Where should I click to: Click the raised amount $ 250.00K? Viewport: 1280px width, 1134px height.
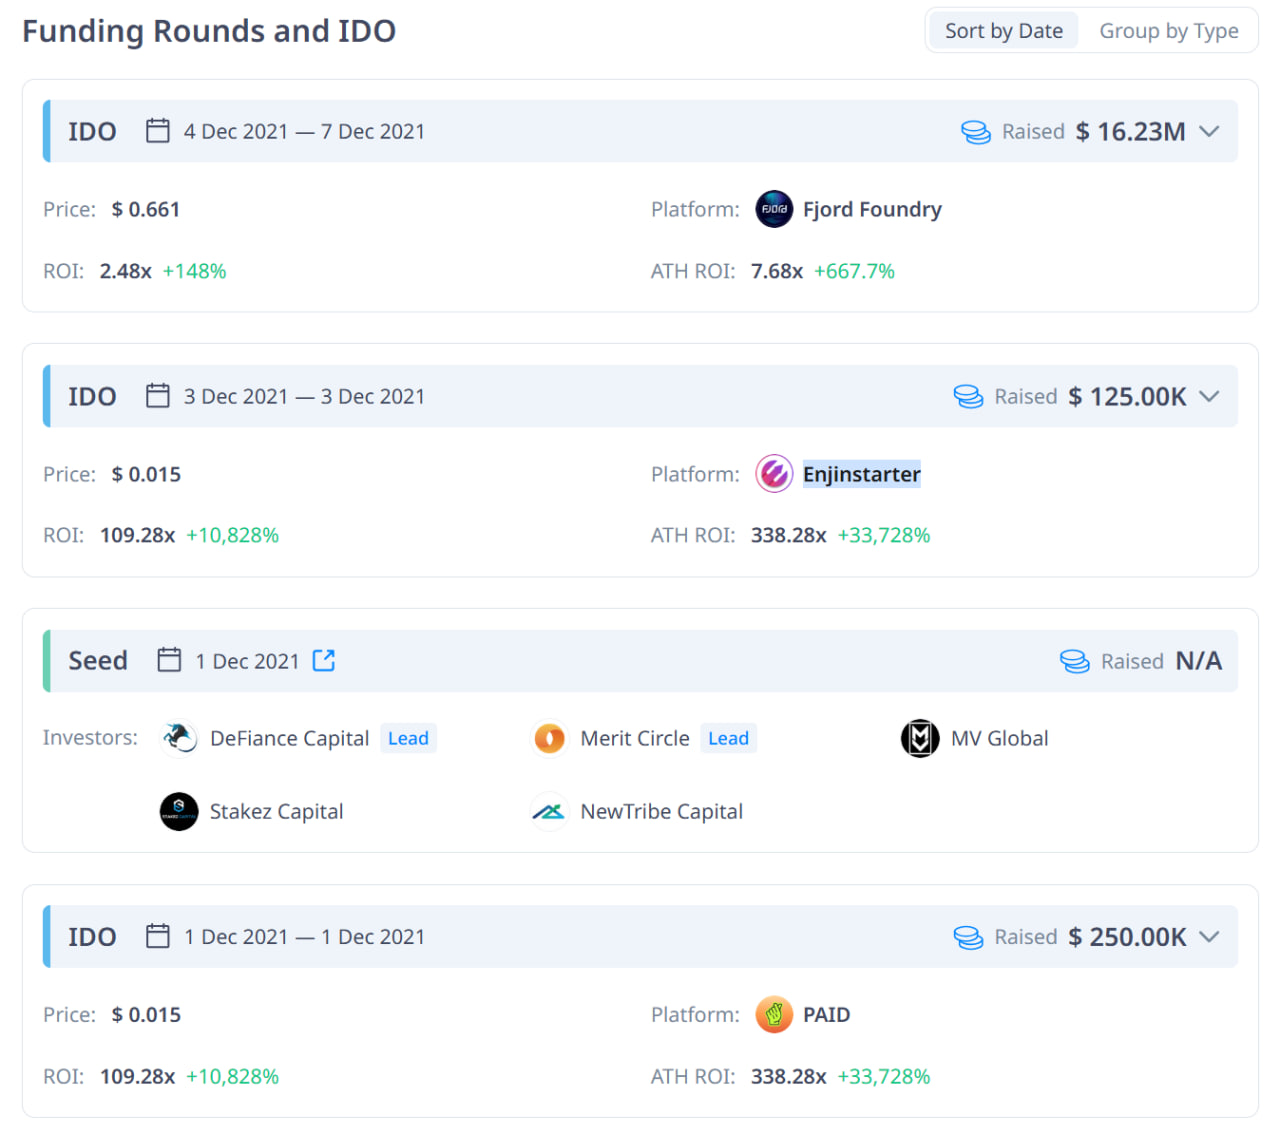click(1127, 936)
